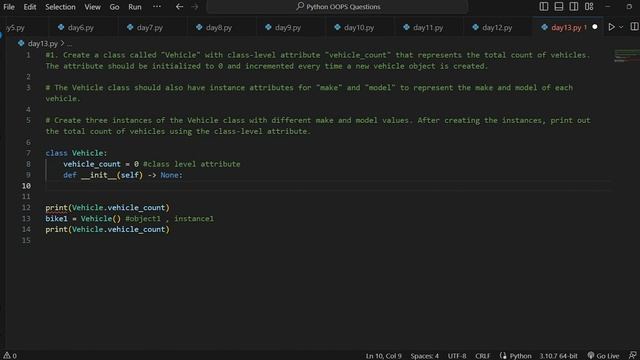
Task: Click the Python icon on the day6.py tab
Action: [x=61, y=27]
